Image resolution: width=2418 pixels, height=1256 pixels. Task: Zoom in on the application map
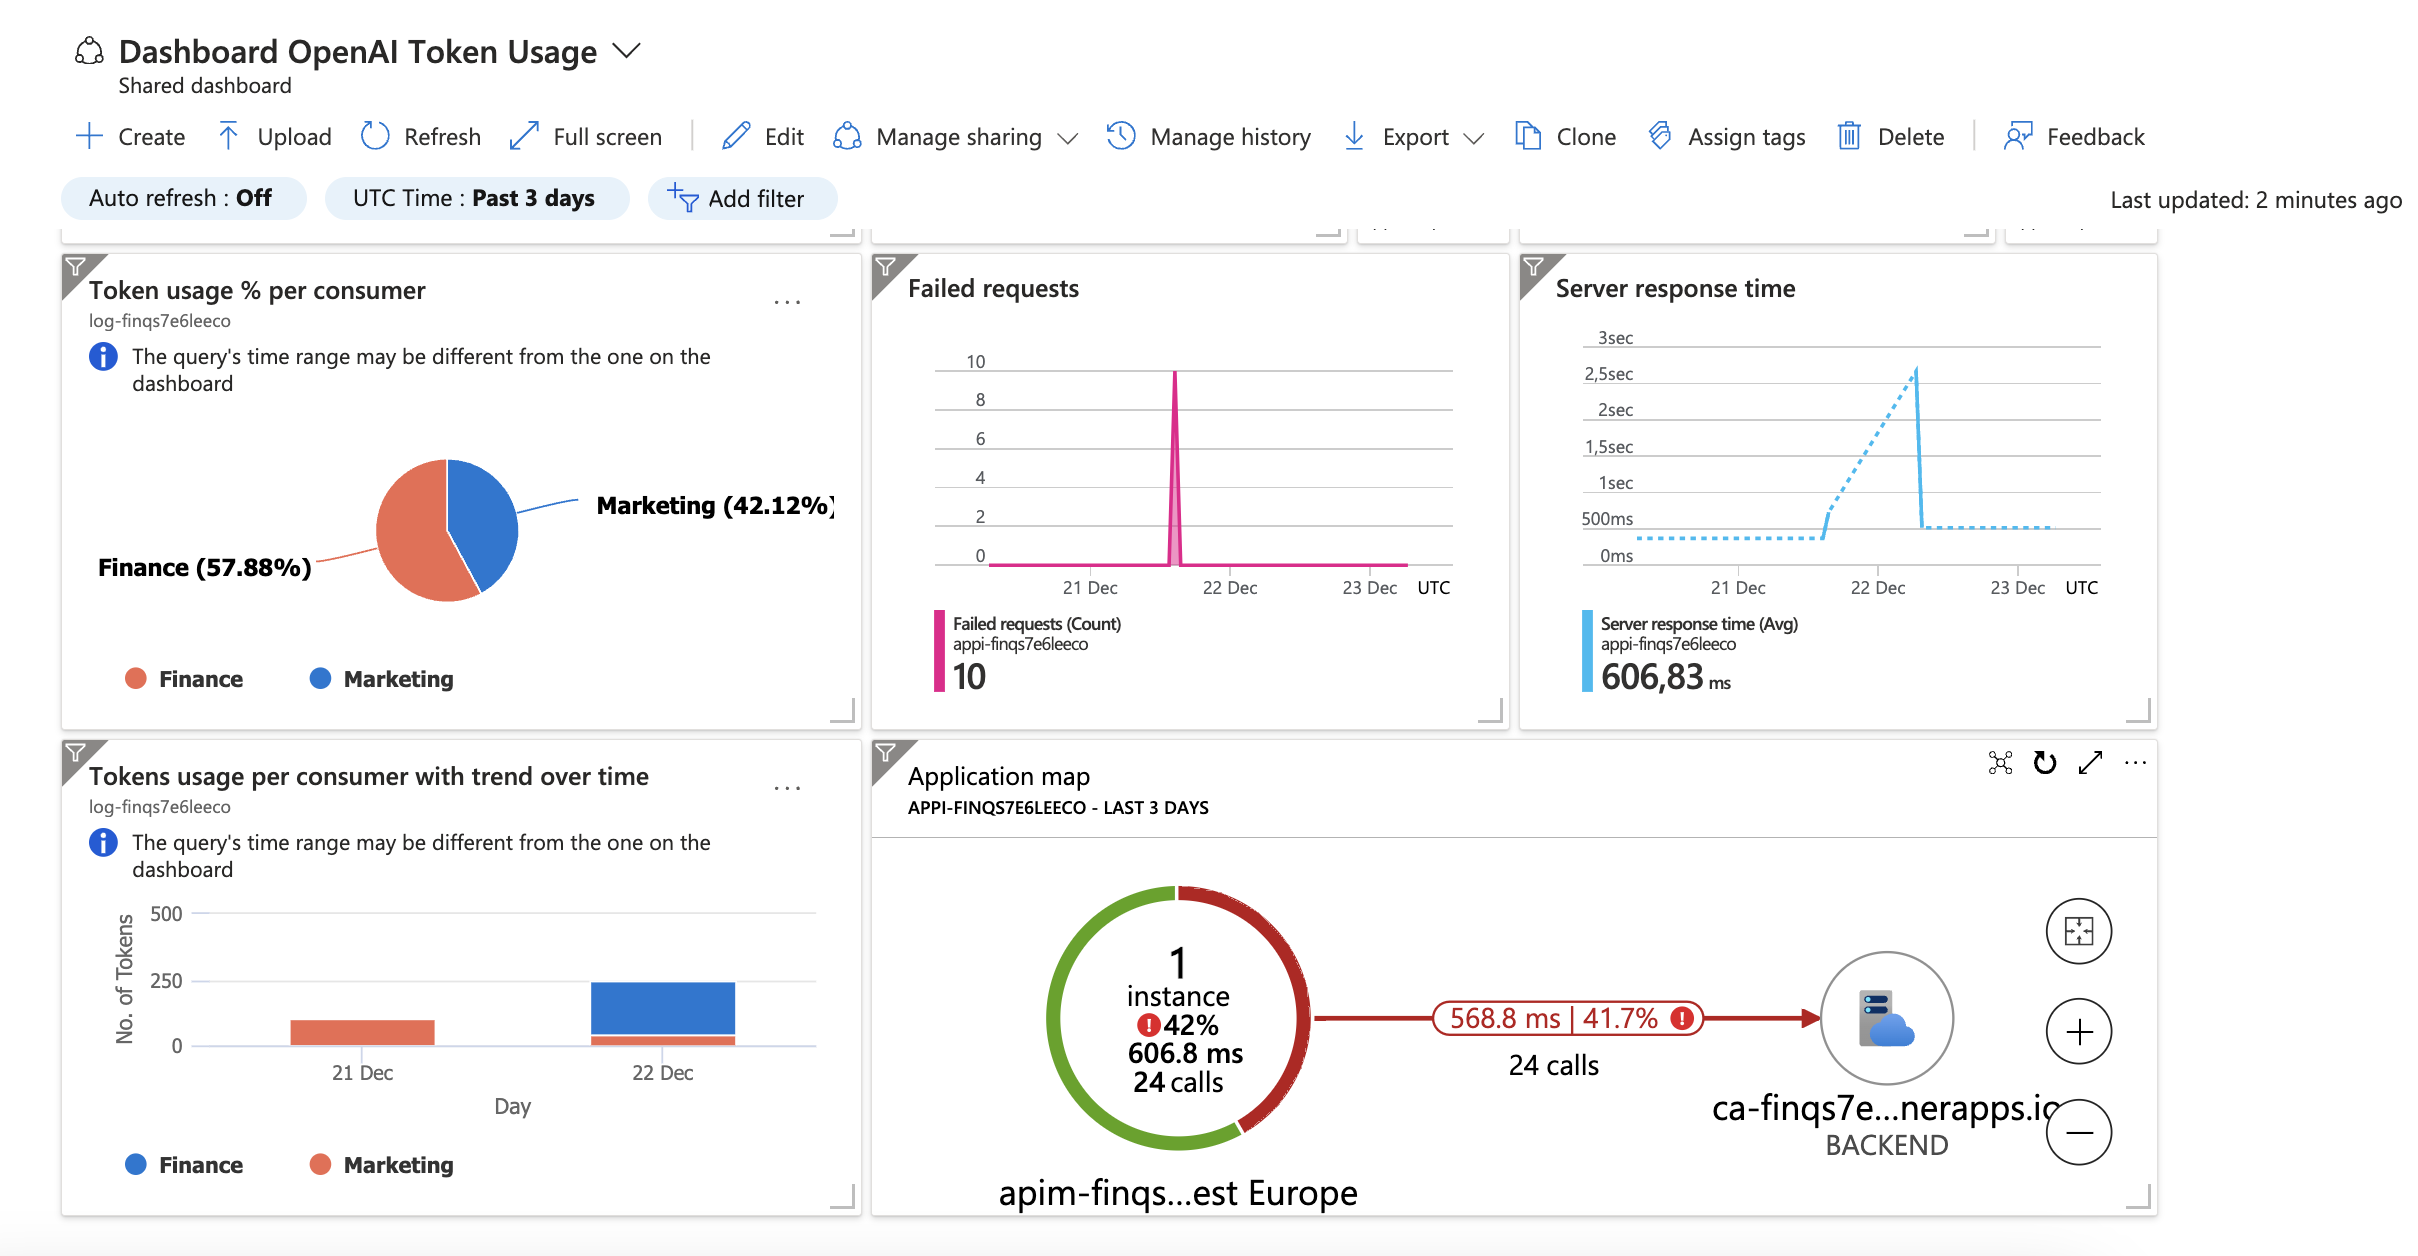(x=2078, y=1031)
